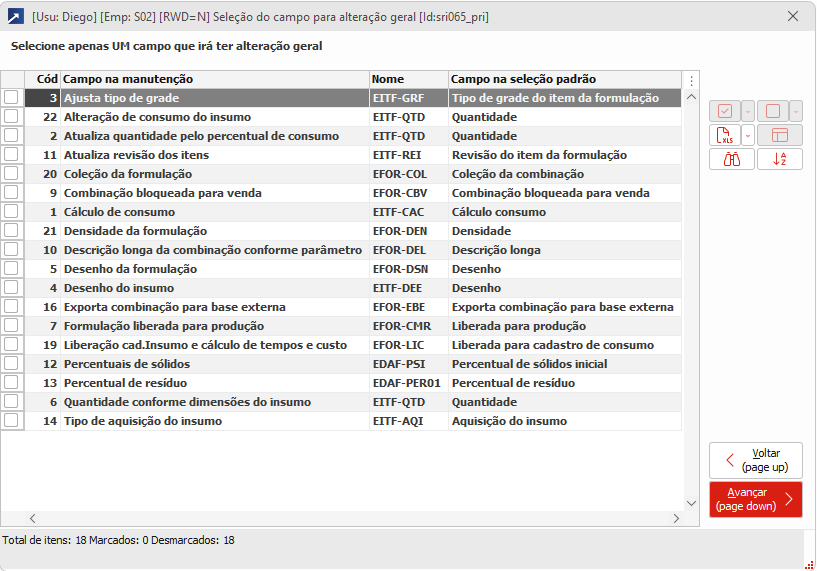This screenshot has width=817, height=571.
Task: Click the Percentual de sólidos inicial cell
Action: tap(565, 364)
